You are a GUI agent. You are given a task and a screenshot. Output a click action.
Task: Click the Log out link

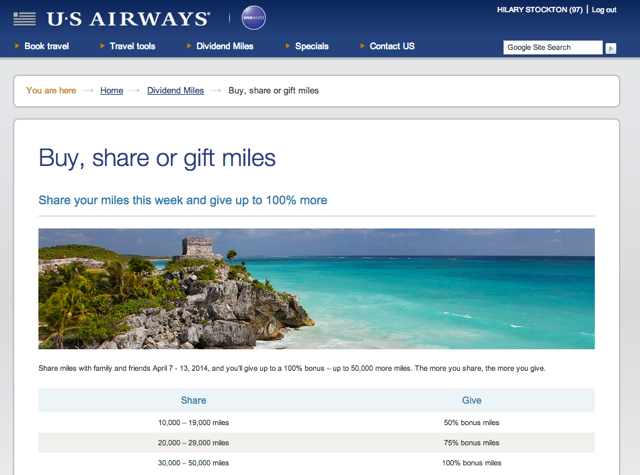pos(604,10)
